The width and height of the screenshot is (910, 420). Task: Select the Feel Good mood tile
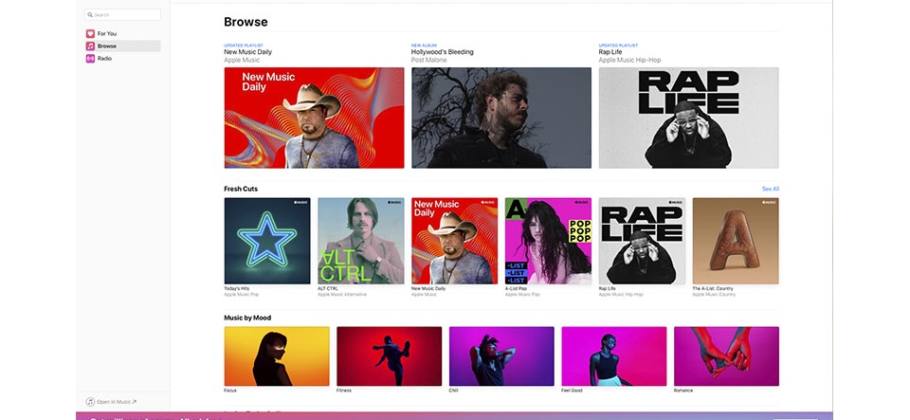[x=614, y=356]
